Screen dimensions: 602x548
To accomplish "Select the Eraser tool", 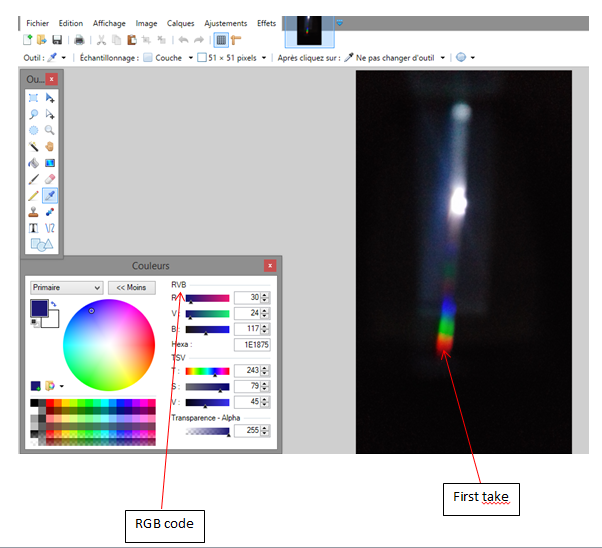I will coord(50,179).
